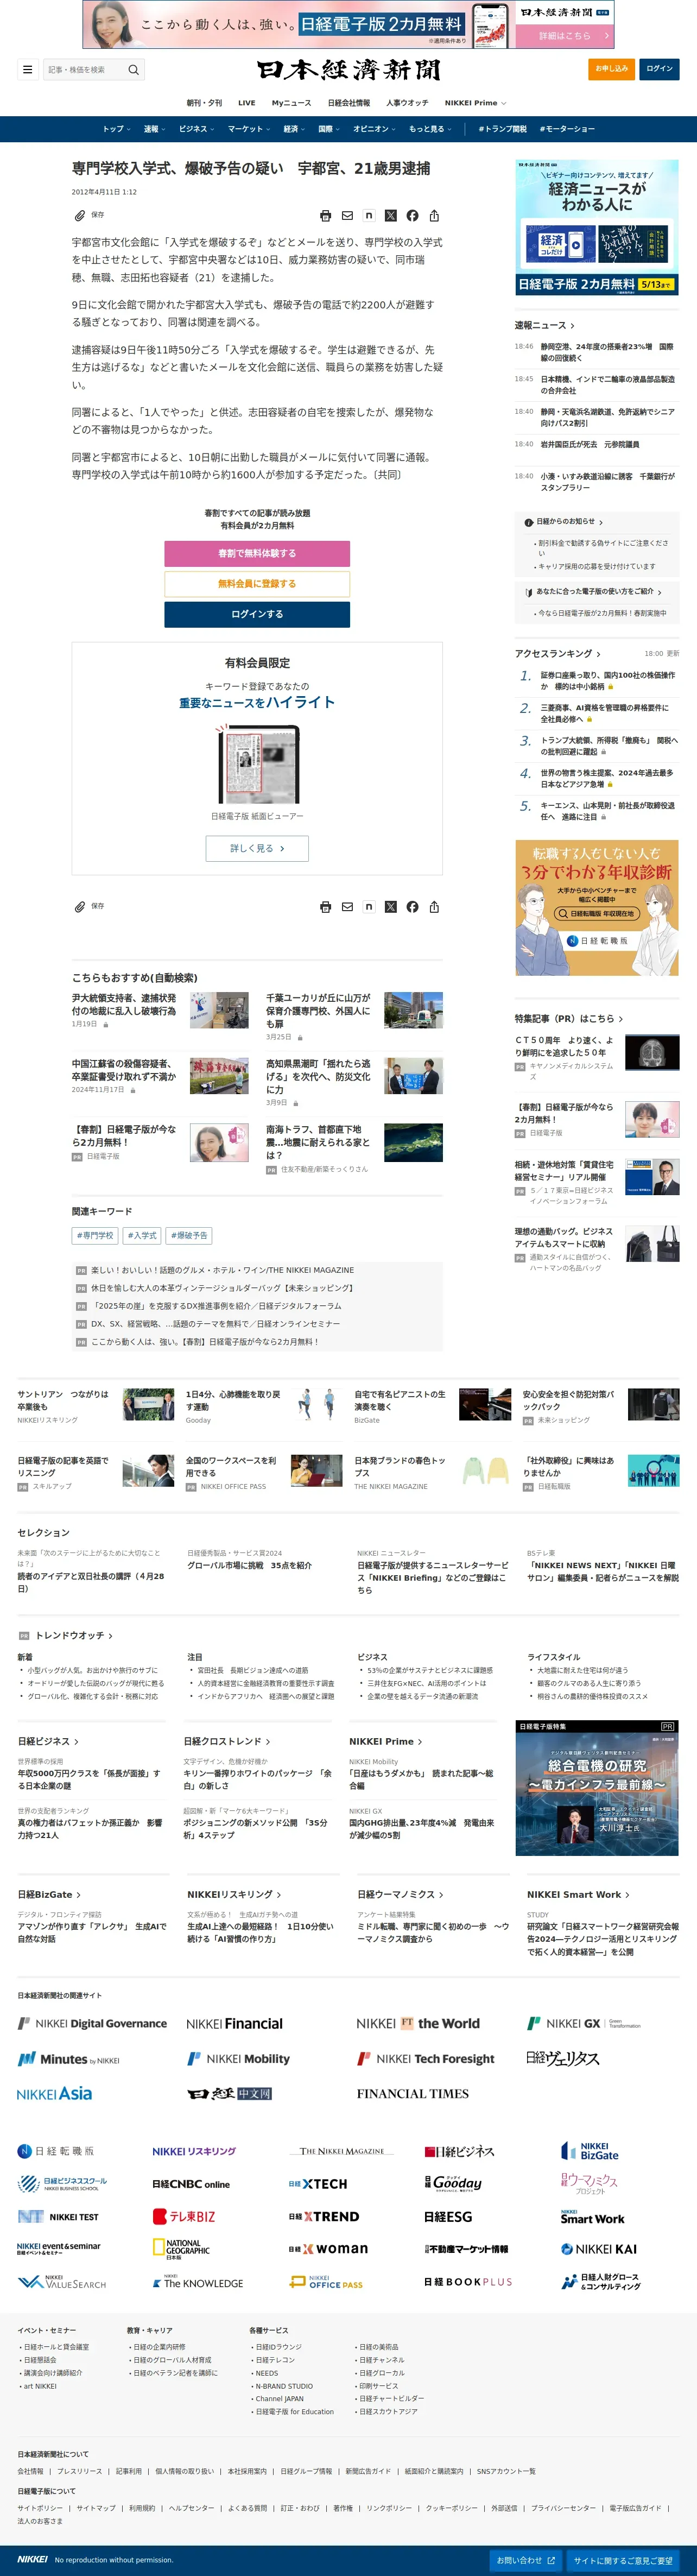Open the アクセスランキング section heading
697x2576 pixels.
pyautogui.click(x=558, y=653)
